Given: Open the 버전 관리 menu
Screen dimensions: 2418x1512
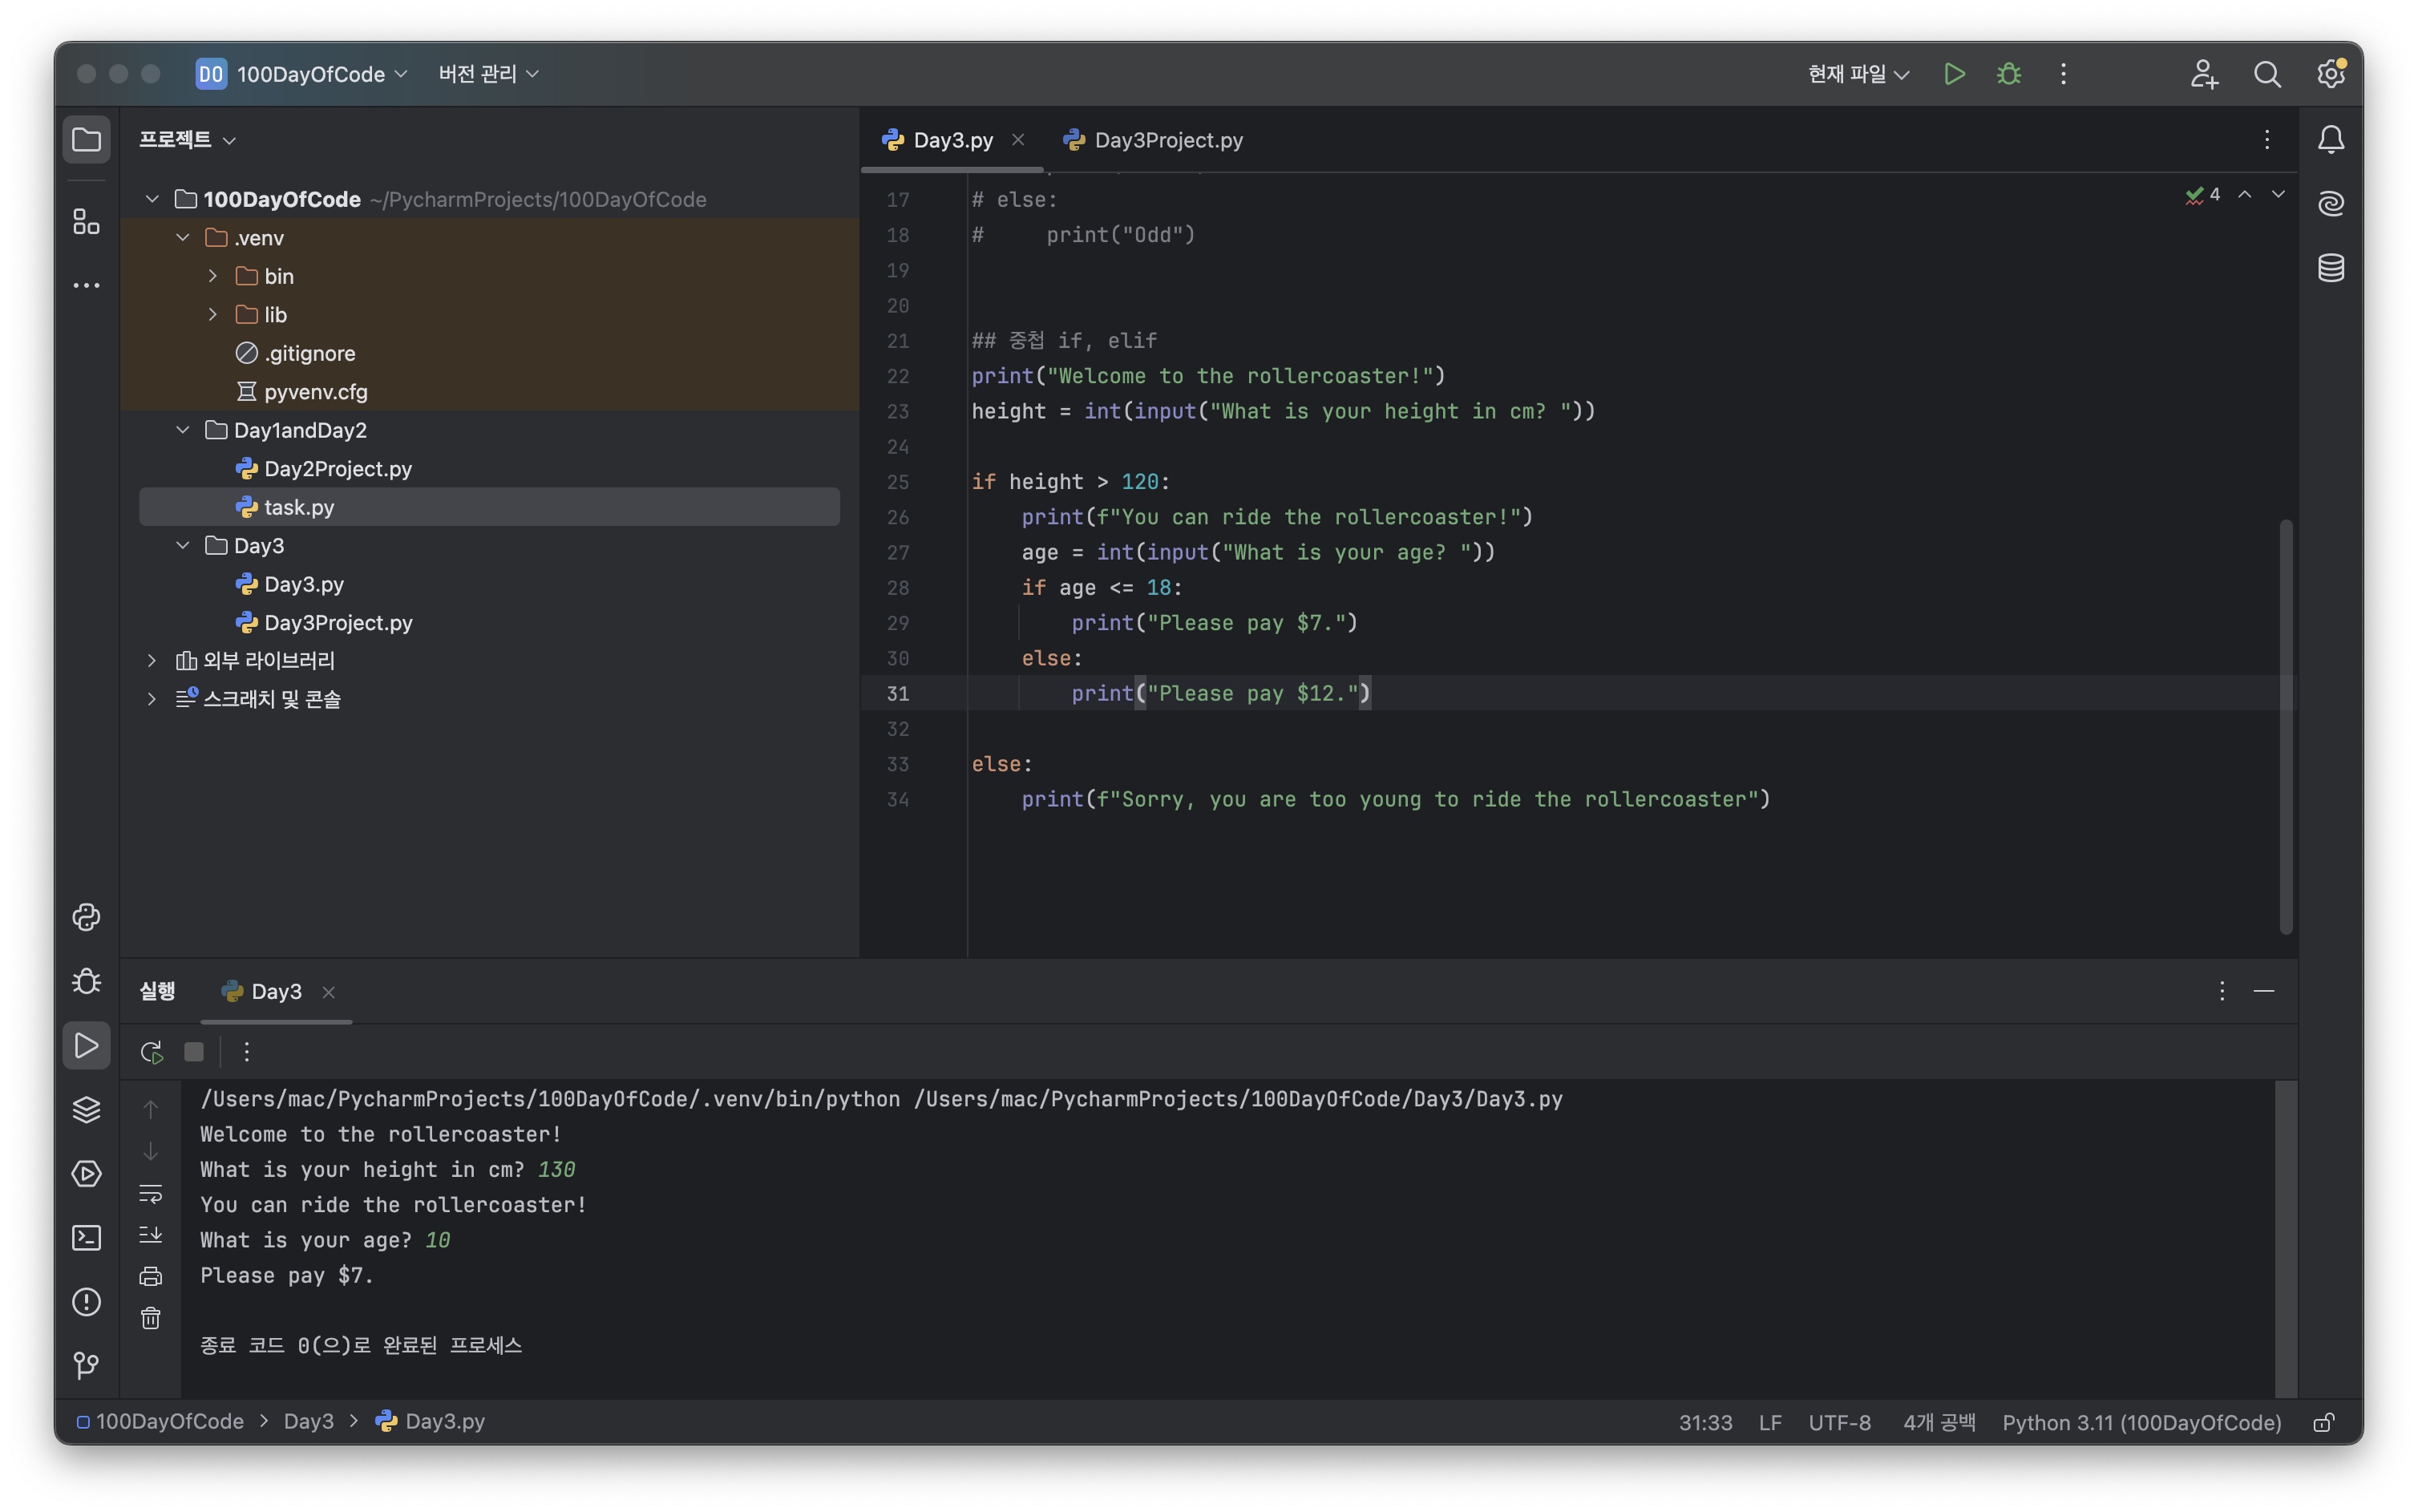Looking at the screenshot, I should (x=488, y=74).
